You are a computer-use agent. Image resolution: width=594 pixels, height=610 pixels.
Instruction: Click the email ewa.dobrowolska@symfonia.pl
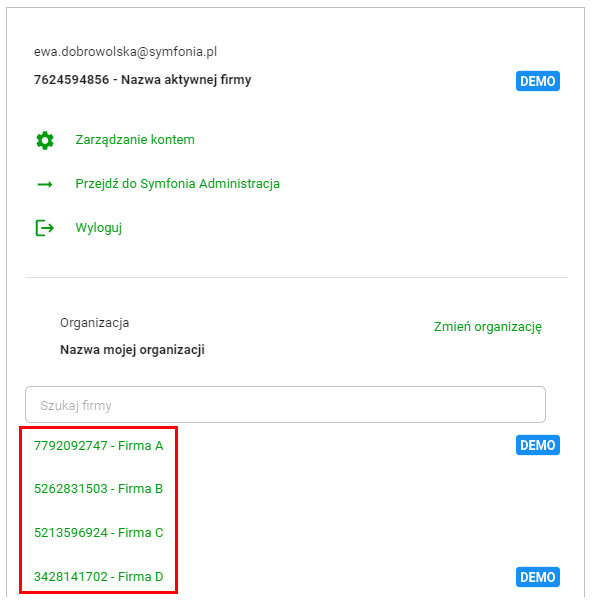point(125,52)
